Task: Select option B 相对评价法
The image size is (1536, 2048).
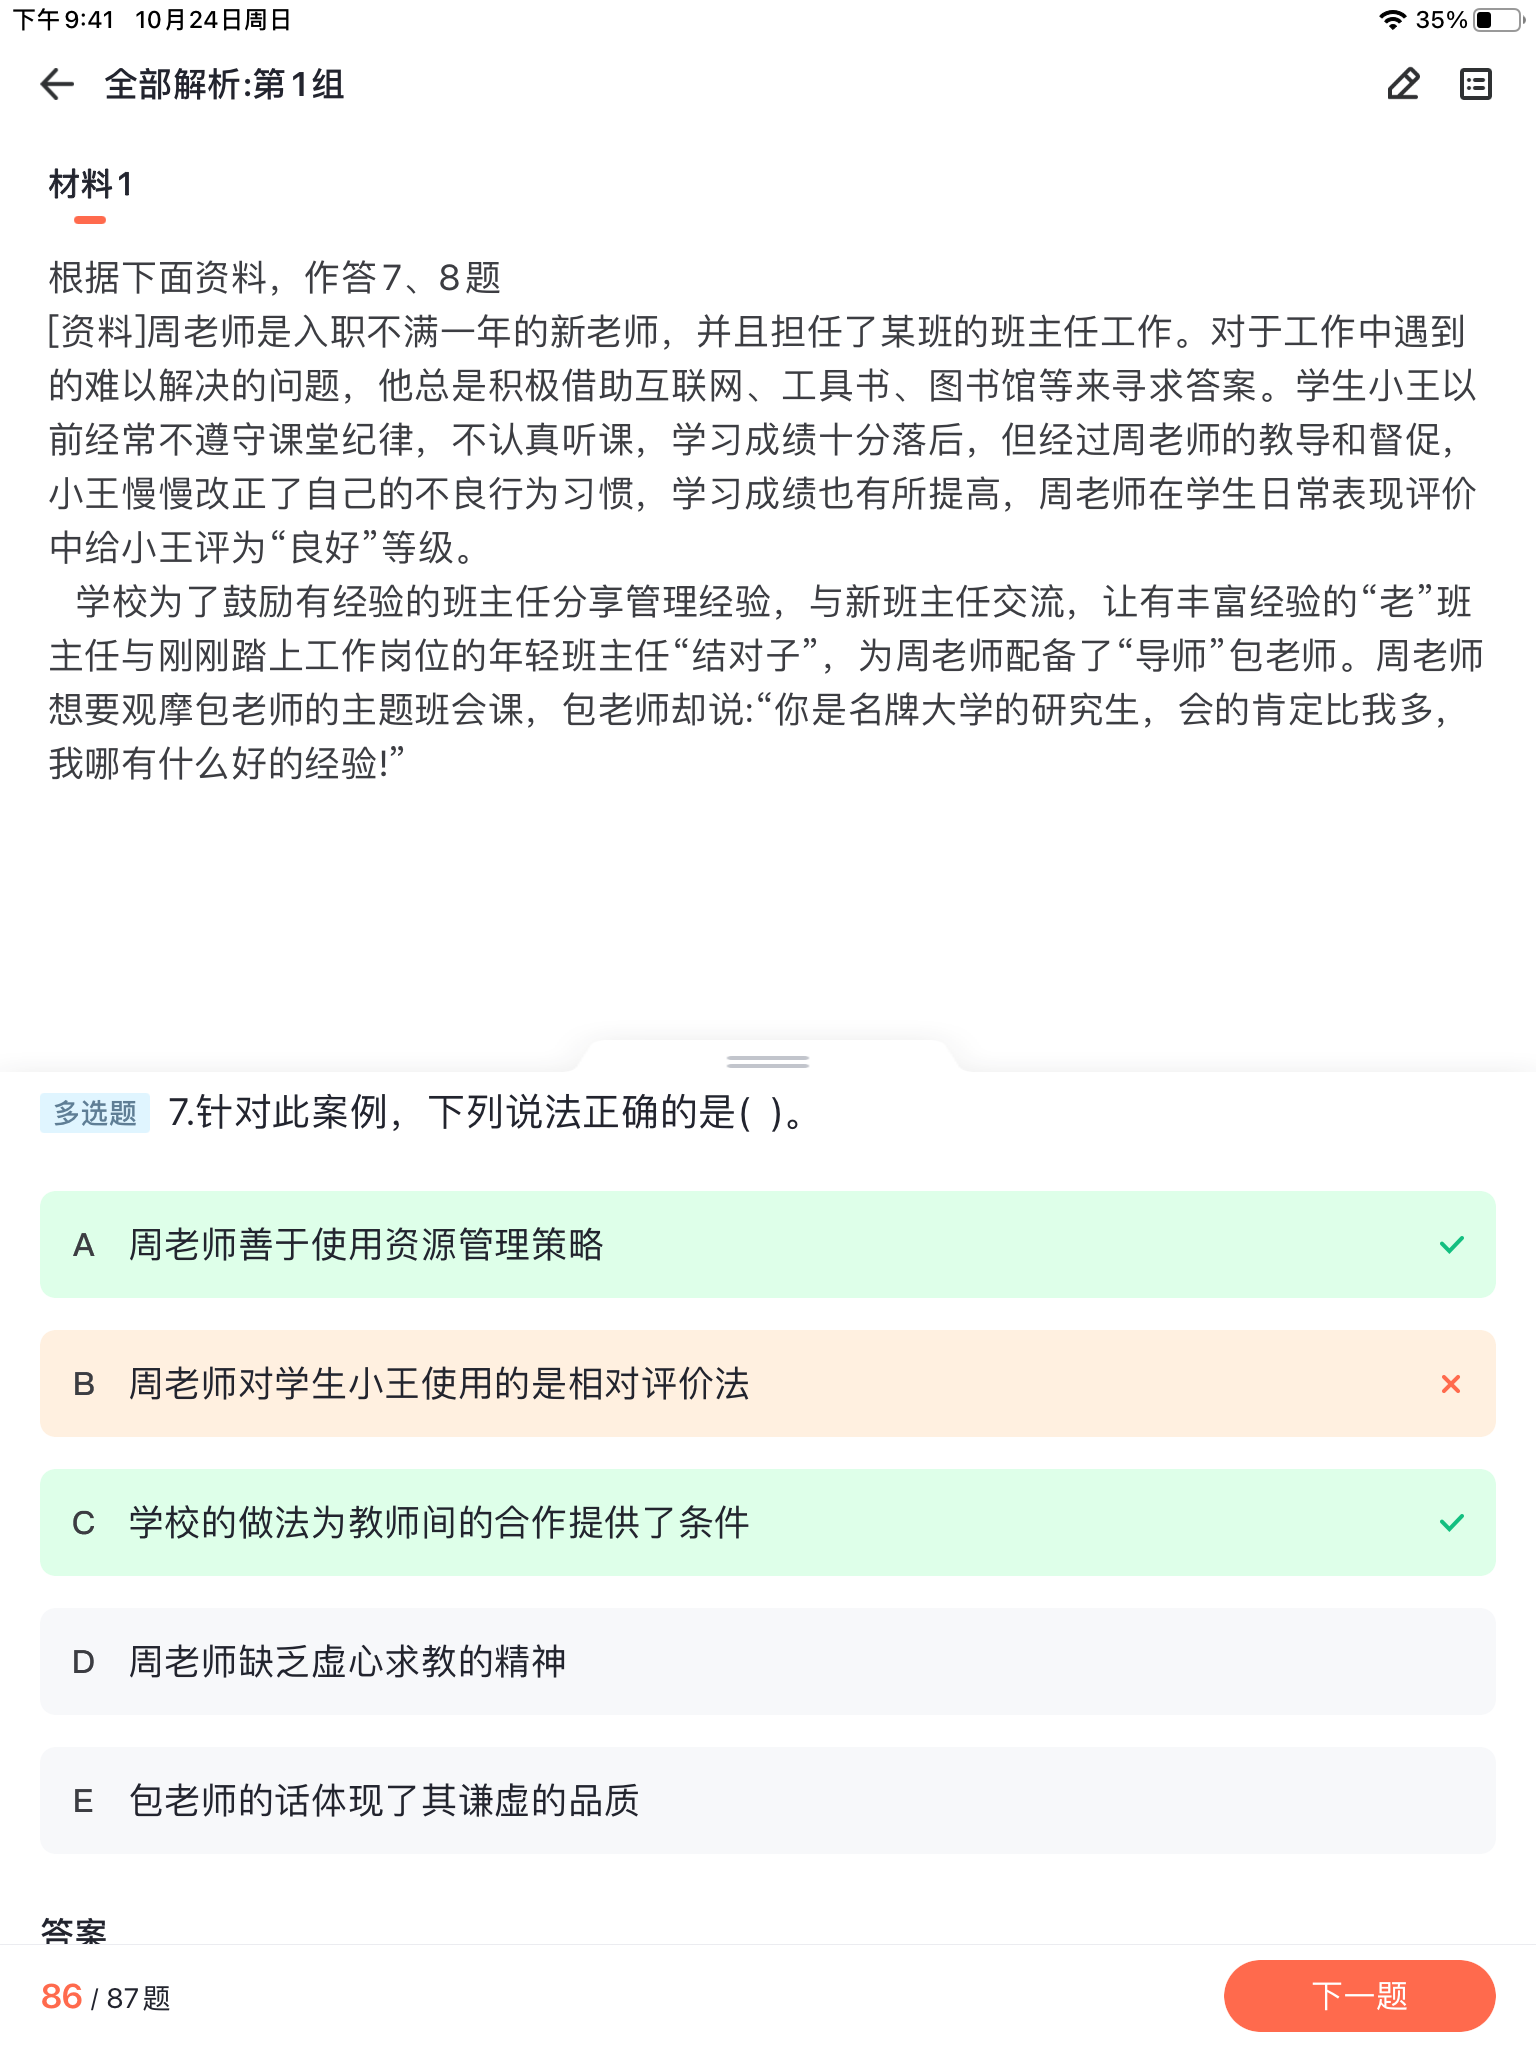Action: pyautogui.click(x=768, y=1384)
